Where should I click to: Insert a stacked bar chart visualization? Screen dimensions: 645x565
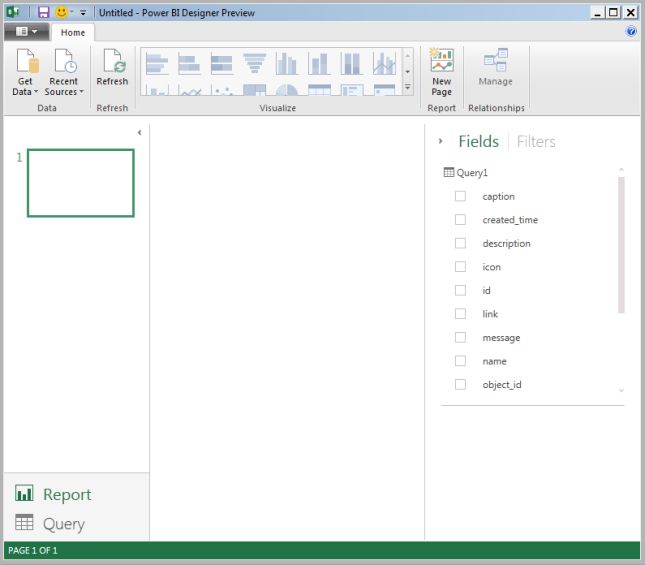coord(189,64)
